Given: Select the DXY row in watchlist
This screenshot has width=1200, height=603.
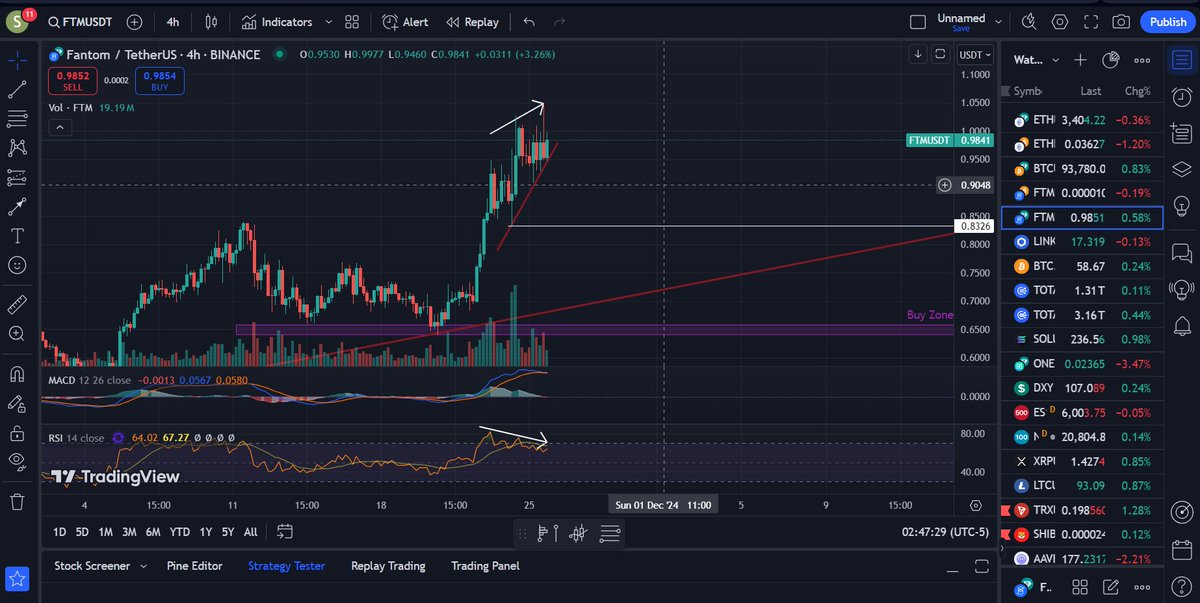Looking at the screenshot, I should pos(1082,388).
